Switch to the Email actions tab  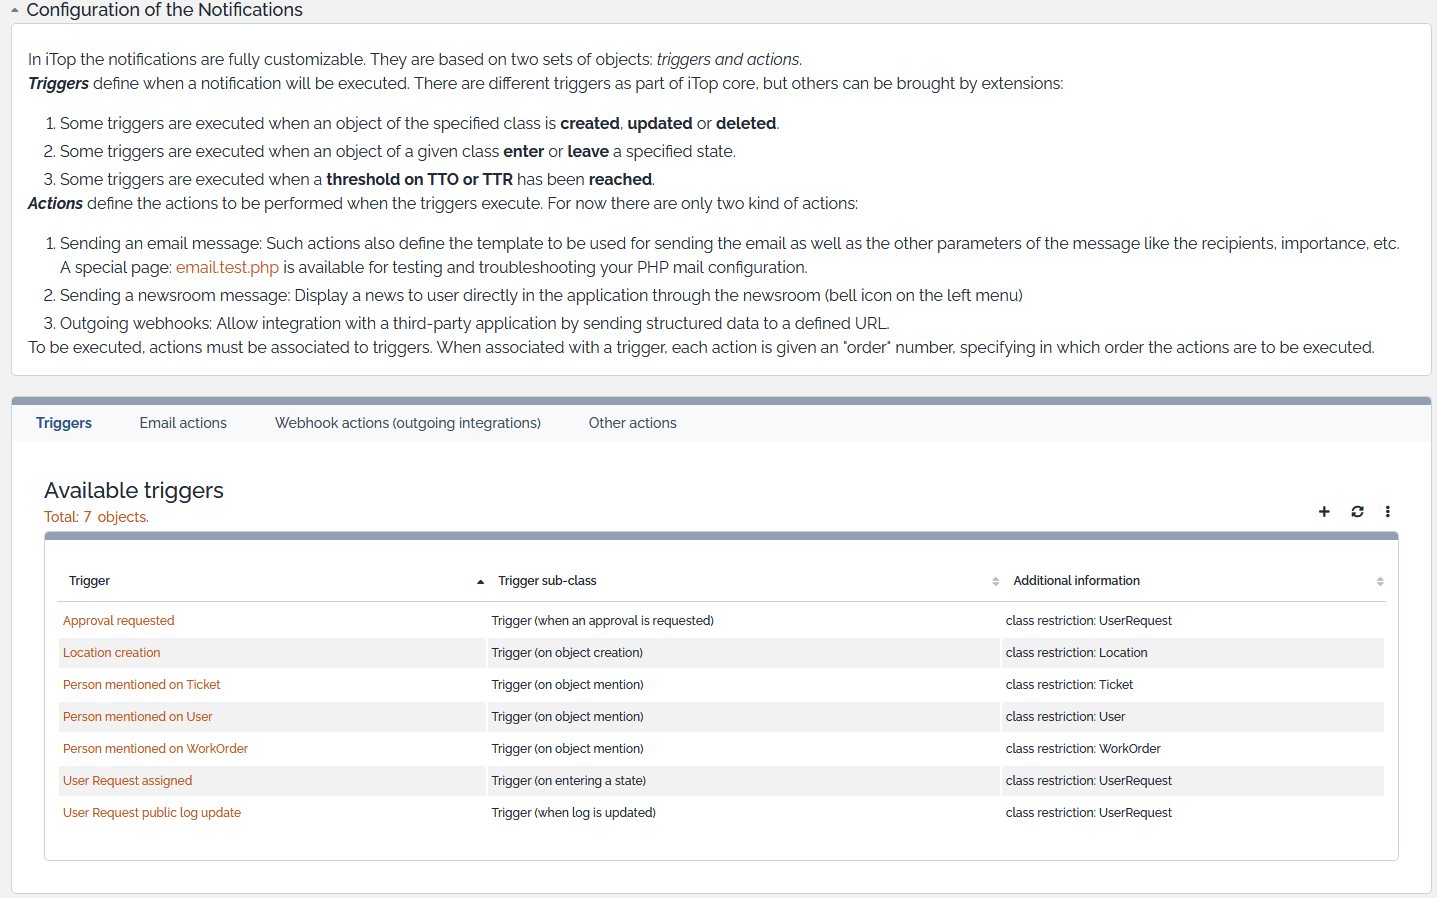(x=183, y=423)
